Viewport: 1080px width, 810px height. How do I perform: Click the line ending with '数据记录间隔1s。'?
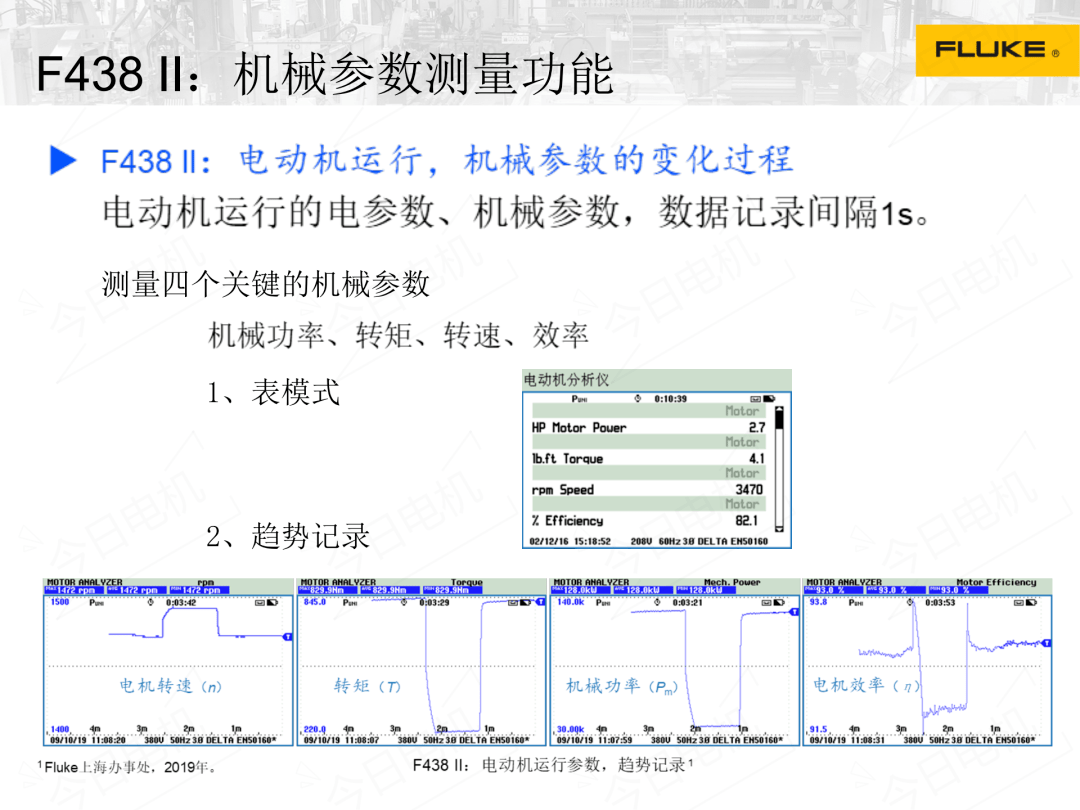click(516, 211)
